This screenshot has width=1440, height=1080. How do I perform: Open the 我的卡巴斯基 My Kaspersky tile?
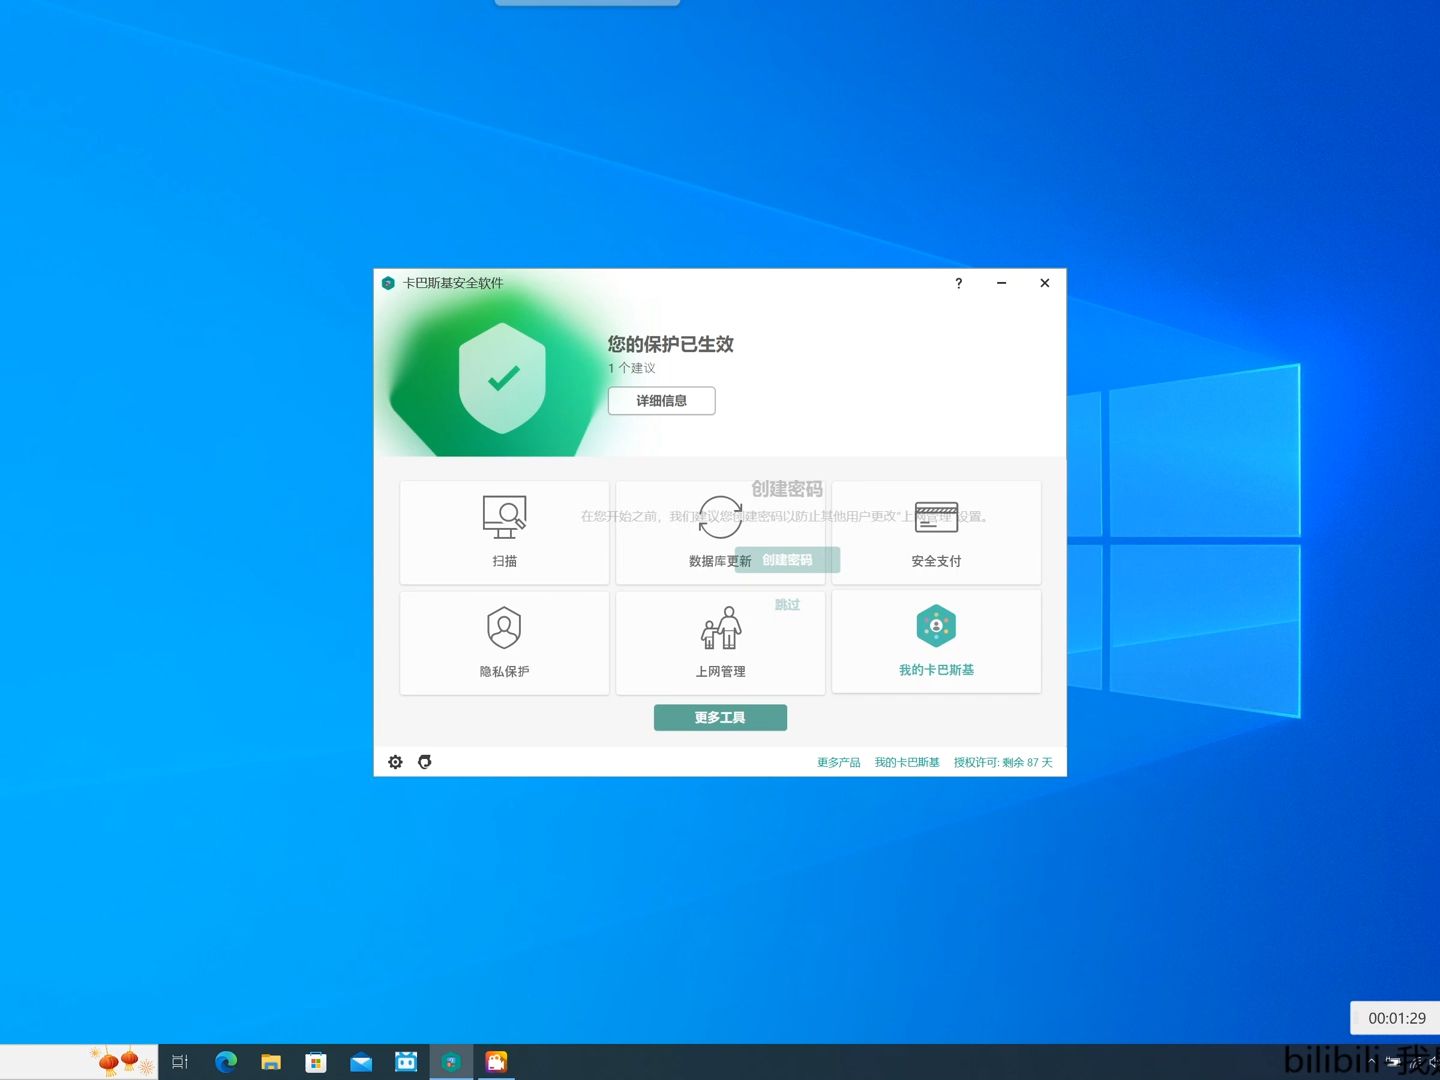click(x=936, y=642)
